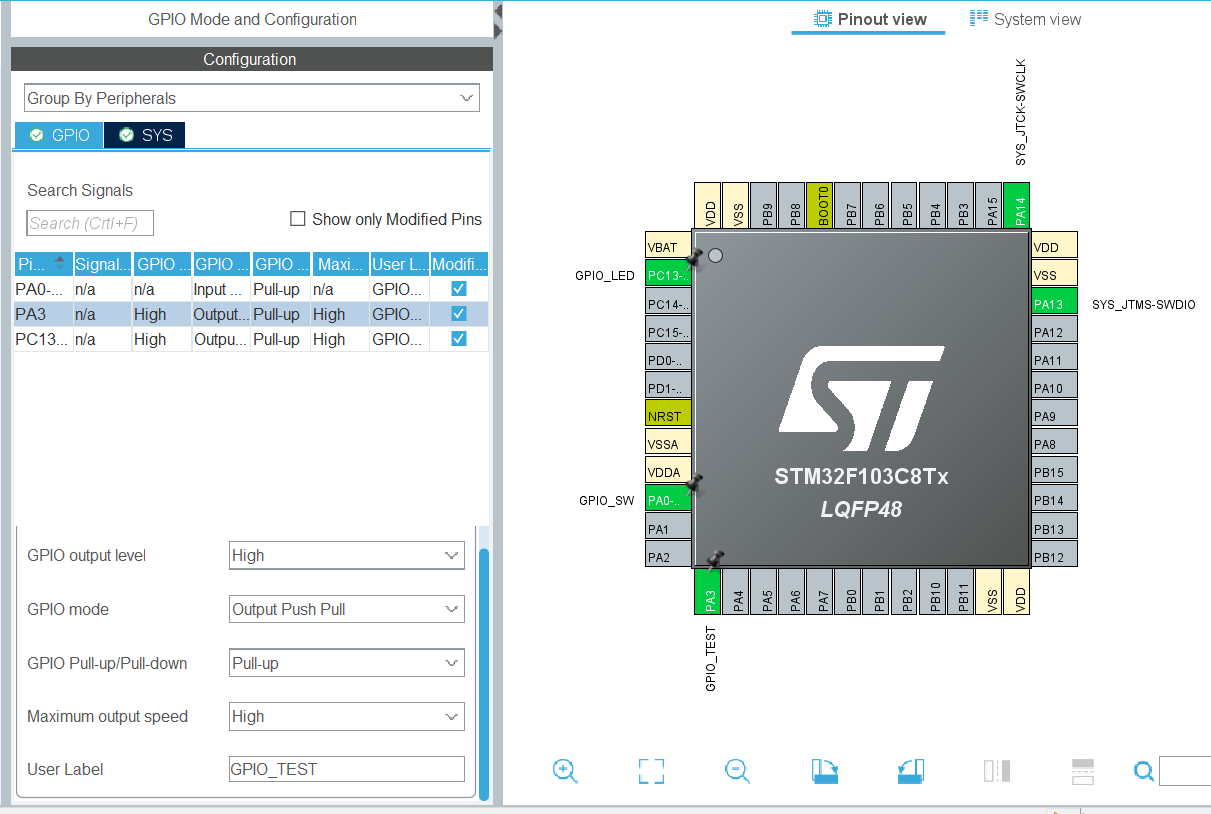Click the PA15 pin
1211x814 pixels.
pos(988,207)
